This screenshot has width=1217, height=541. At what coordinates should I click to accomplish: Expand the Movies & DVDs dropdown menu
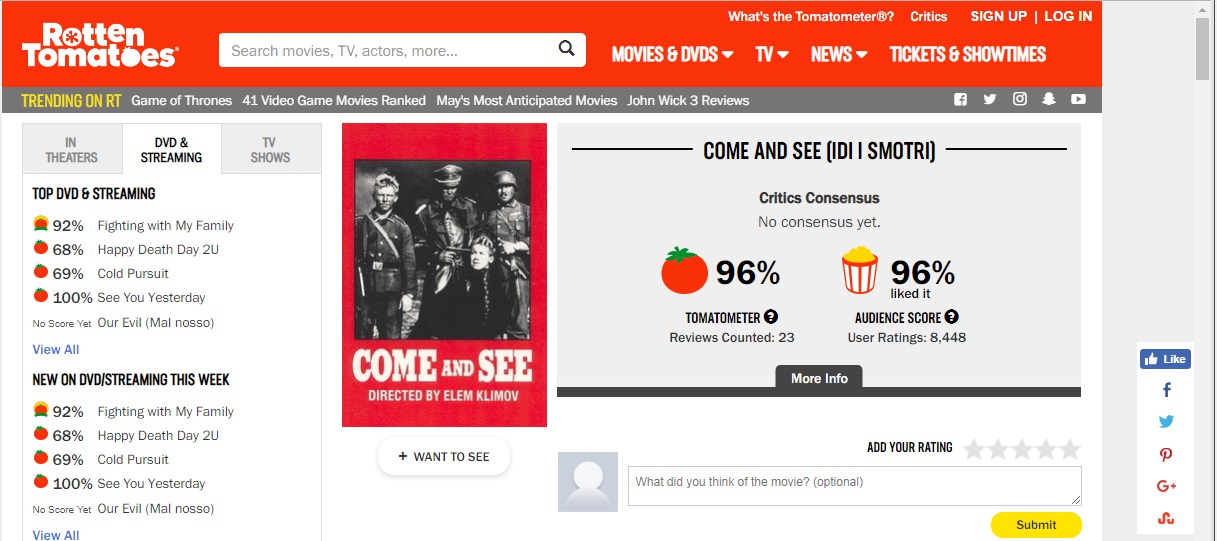click(x=672, y=54)
